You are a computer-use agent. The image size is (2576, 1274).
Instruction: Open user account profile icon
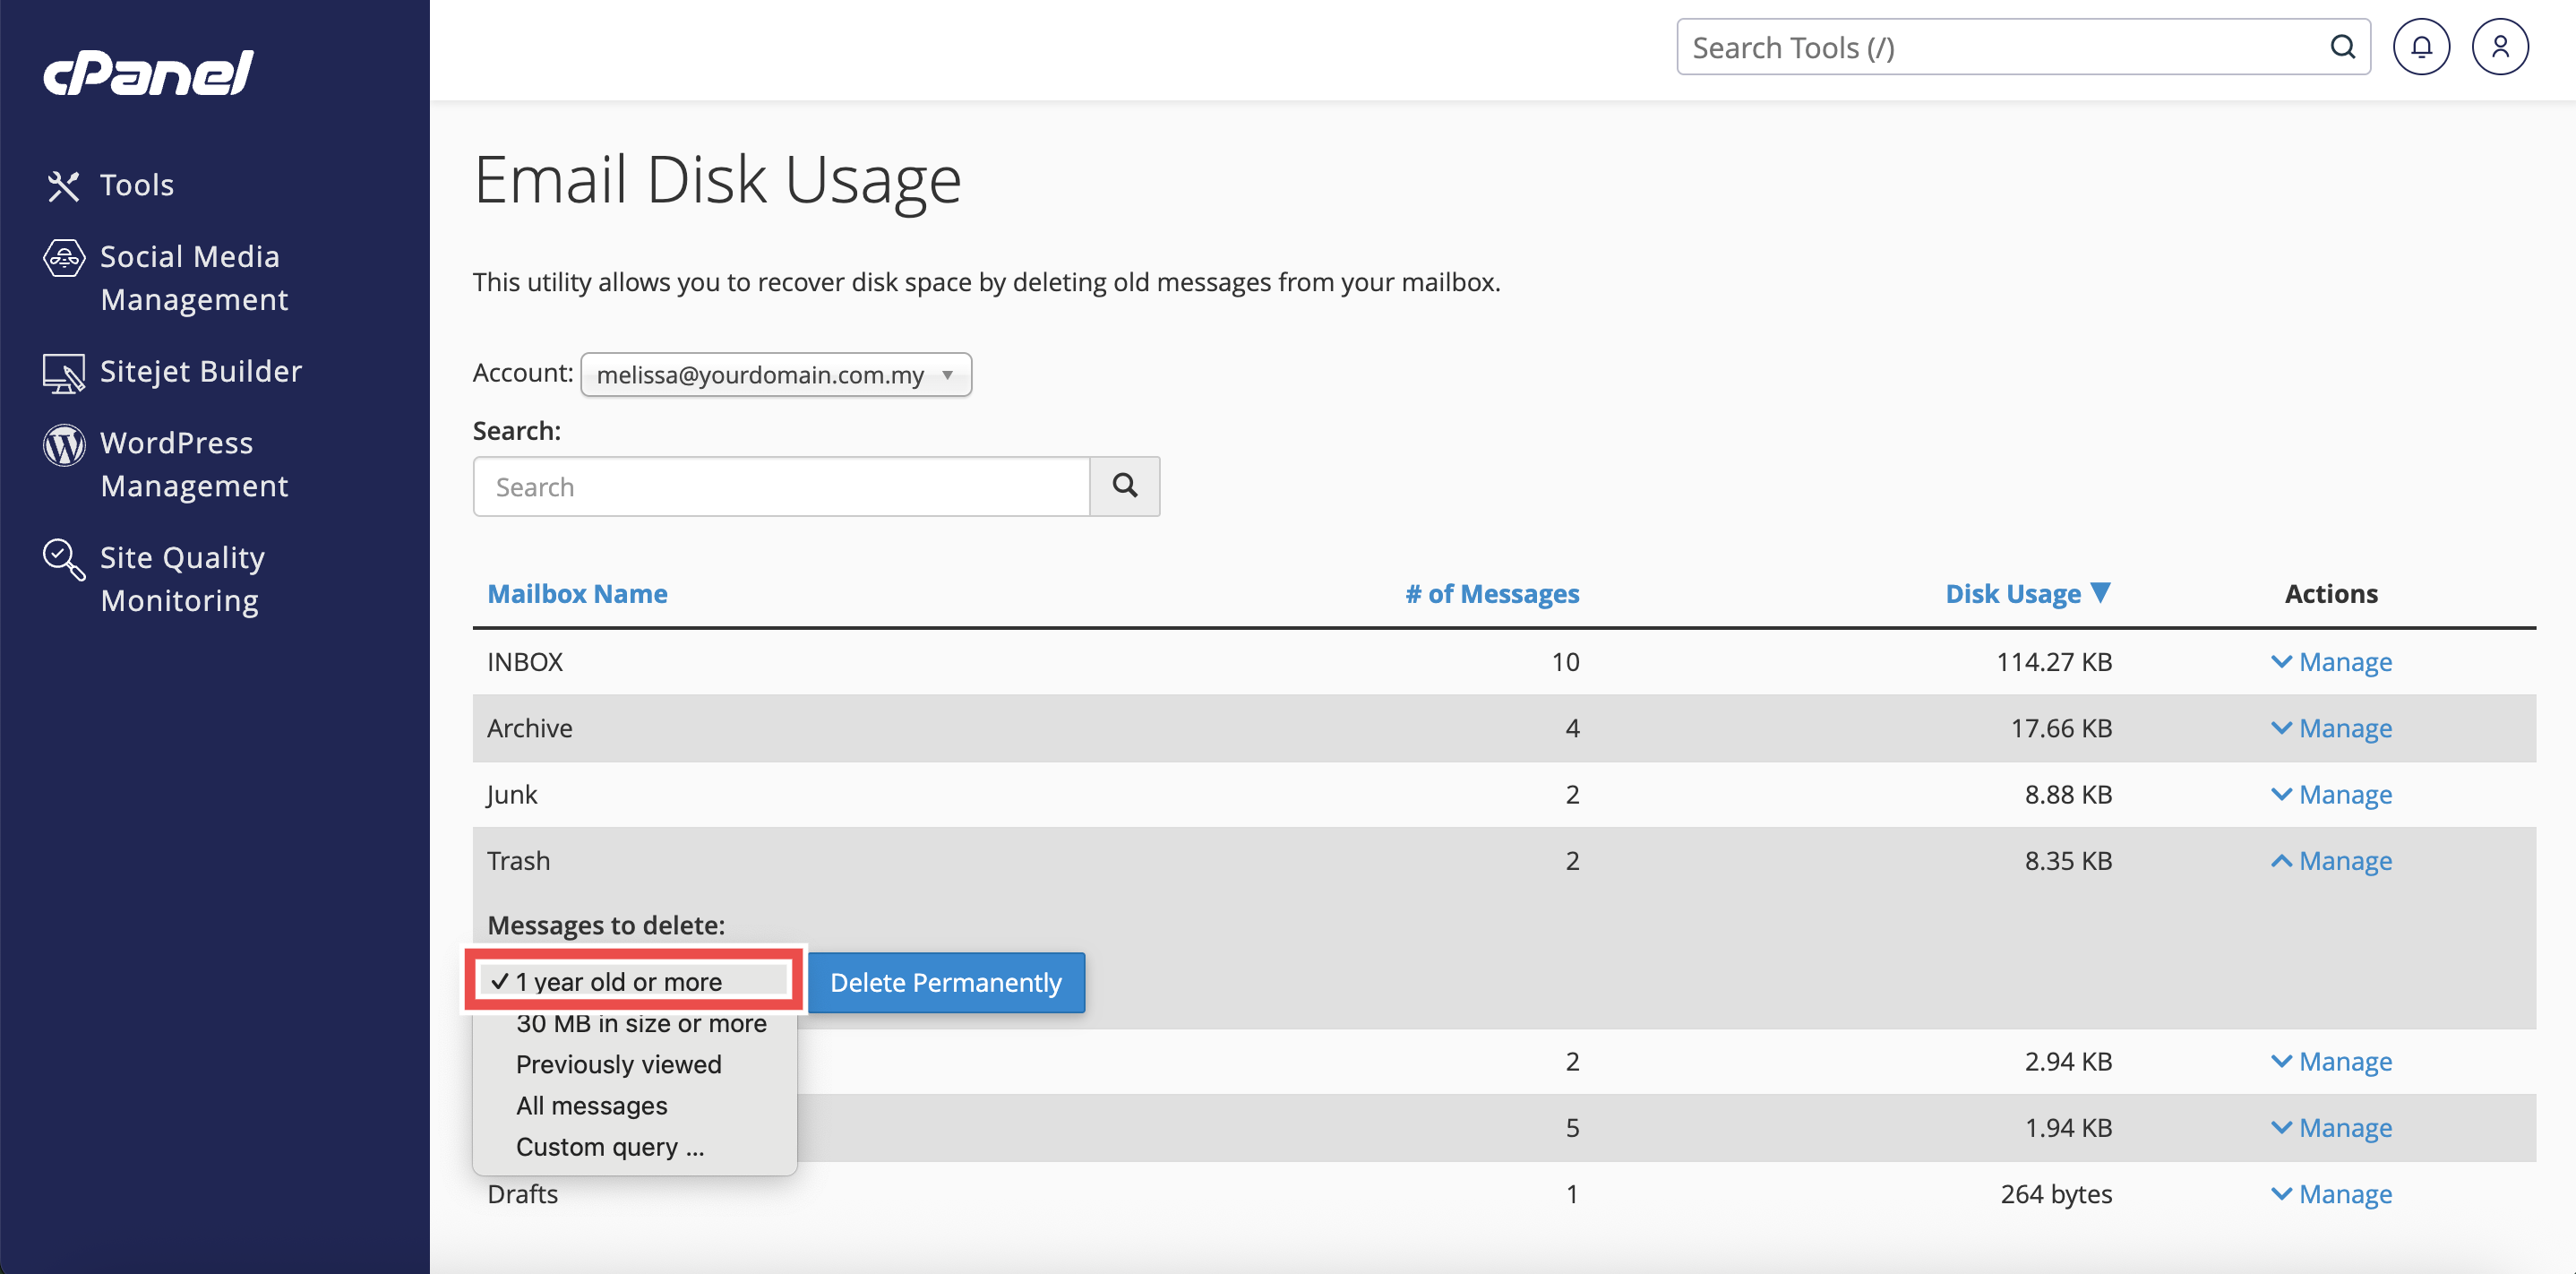2499,47
